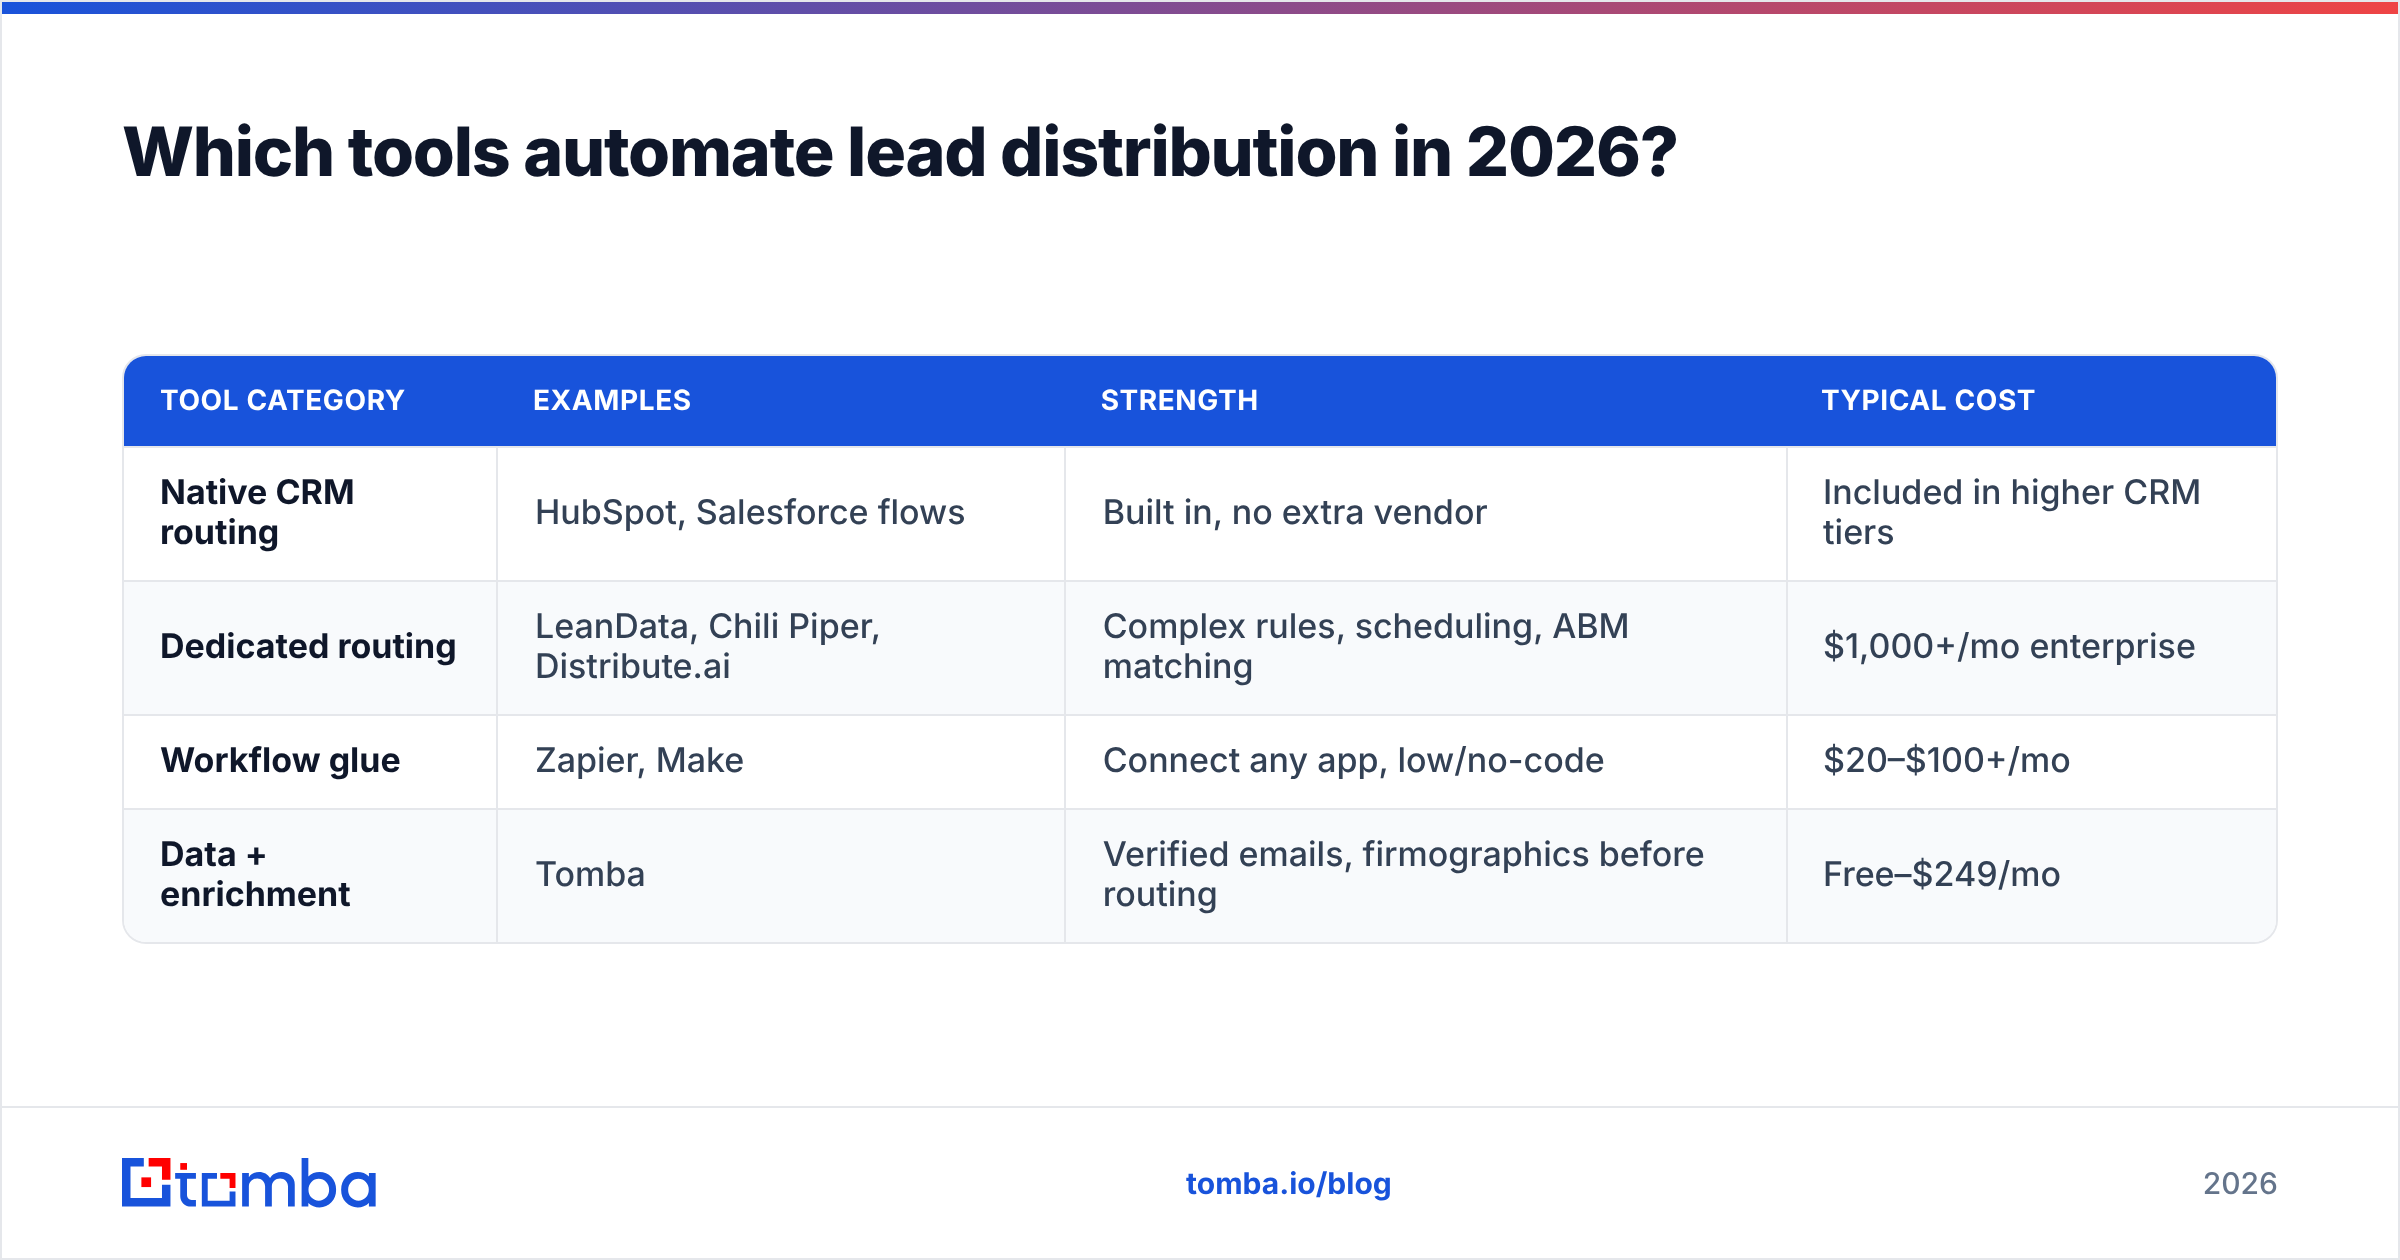Select the 'Workflow glue' cell
This screenshot has height=1260, width=2400.
pyautogui.click(x=310, y=762)
